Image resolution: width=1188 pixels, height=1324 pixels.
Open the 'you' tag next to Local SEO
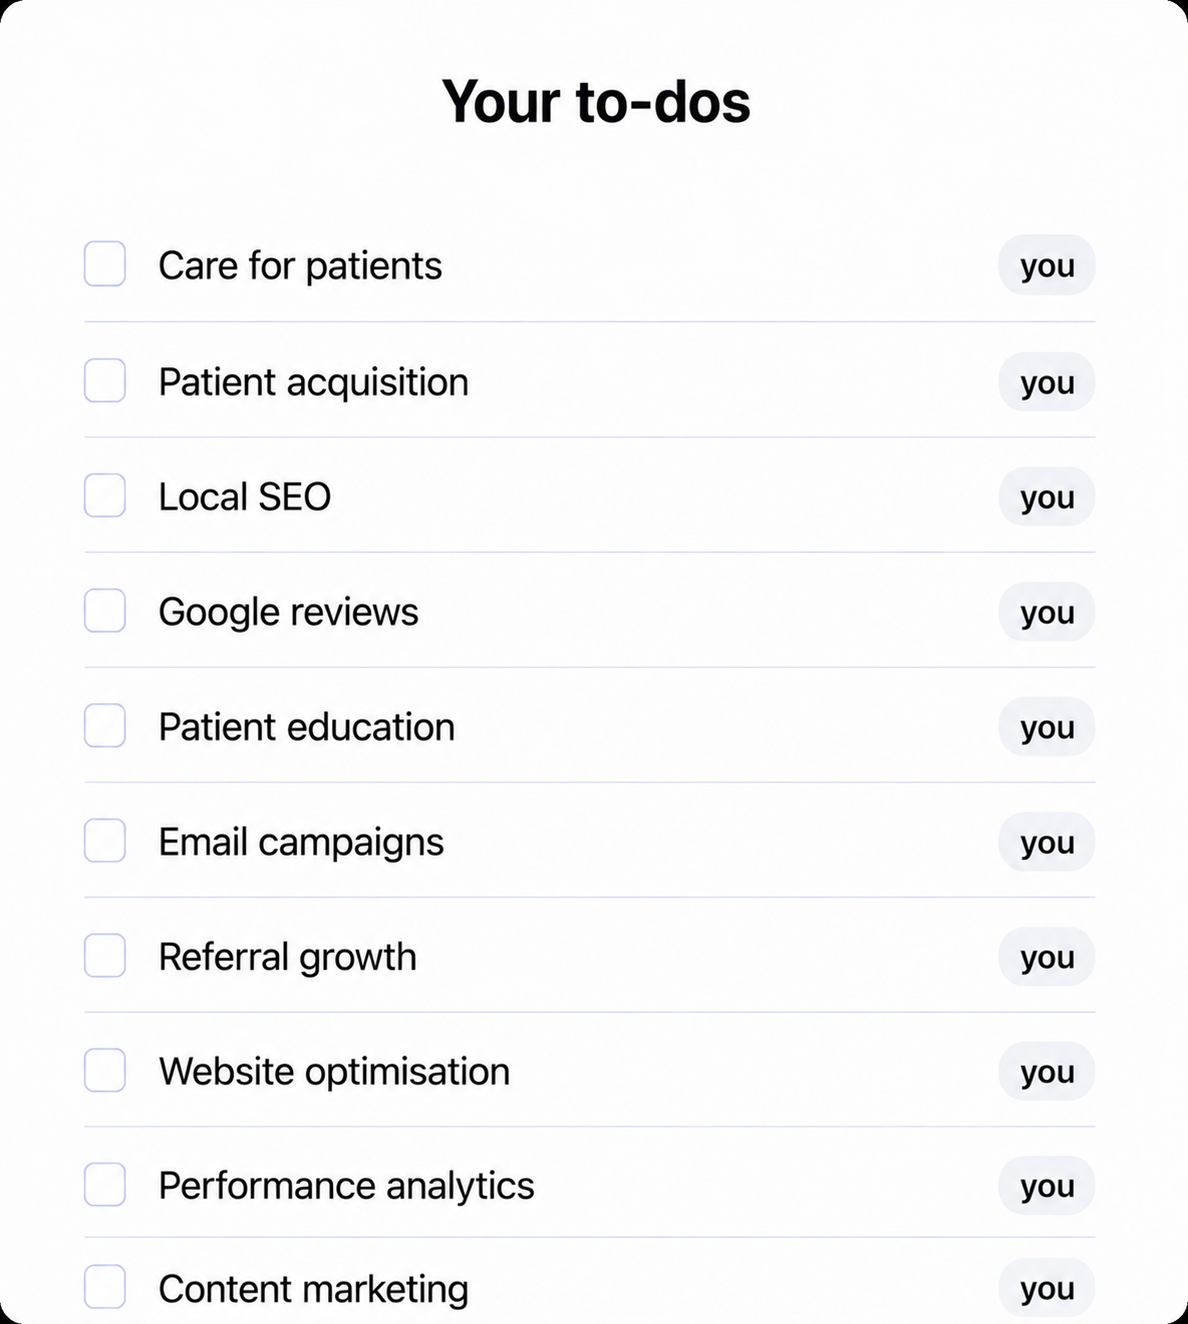click(1047, 497)
